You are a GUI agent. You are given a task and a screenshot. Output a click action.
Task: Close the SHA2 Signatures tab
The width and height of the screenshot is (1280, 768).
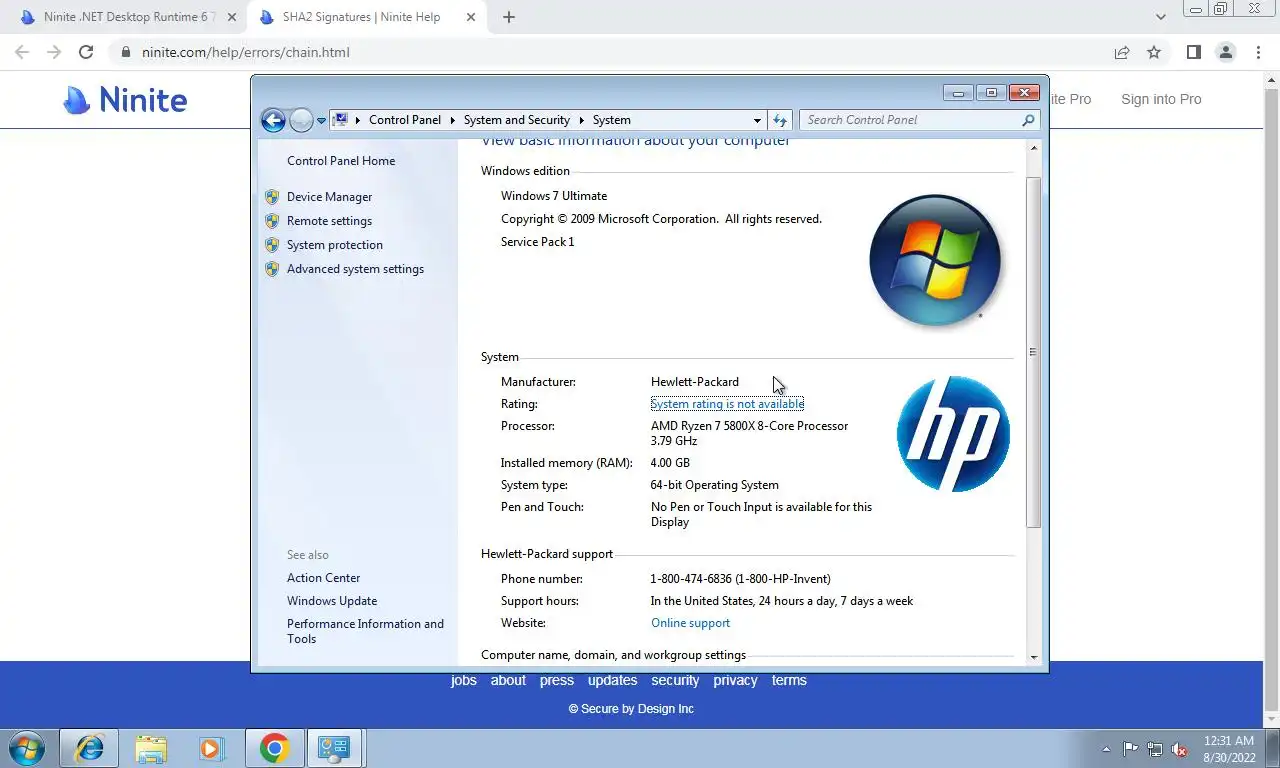click(x=470, y=17)
